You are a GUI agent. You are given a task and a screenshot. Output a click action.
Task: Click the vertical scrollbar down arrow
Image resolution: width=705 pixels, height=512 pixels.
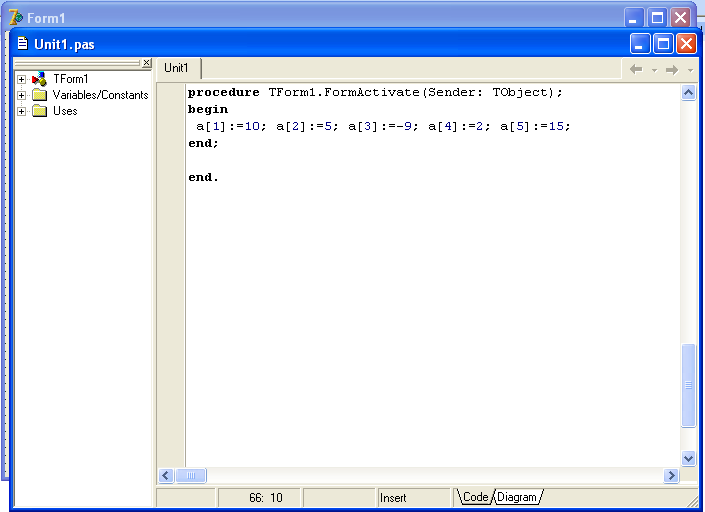pos(688,458)
